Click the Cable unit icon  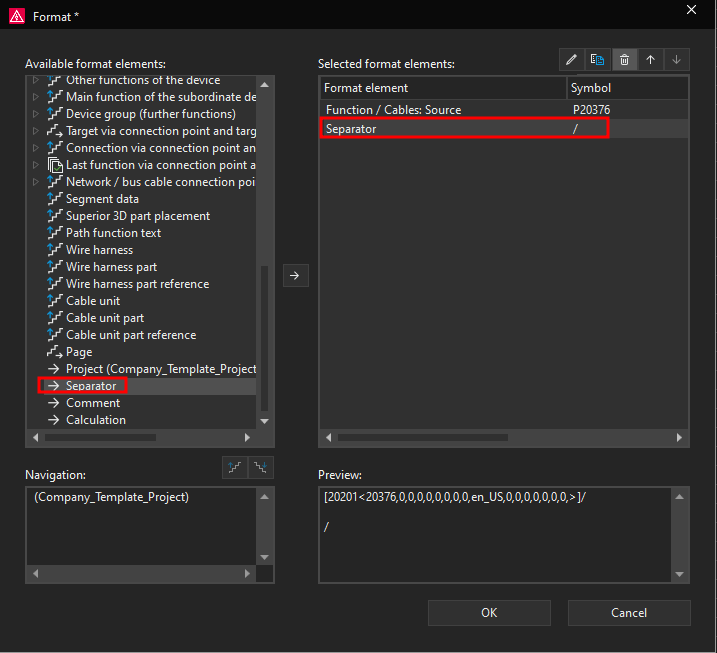click(x=55, y=300)
